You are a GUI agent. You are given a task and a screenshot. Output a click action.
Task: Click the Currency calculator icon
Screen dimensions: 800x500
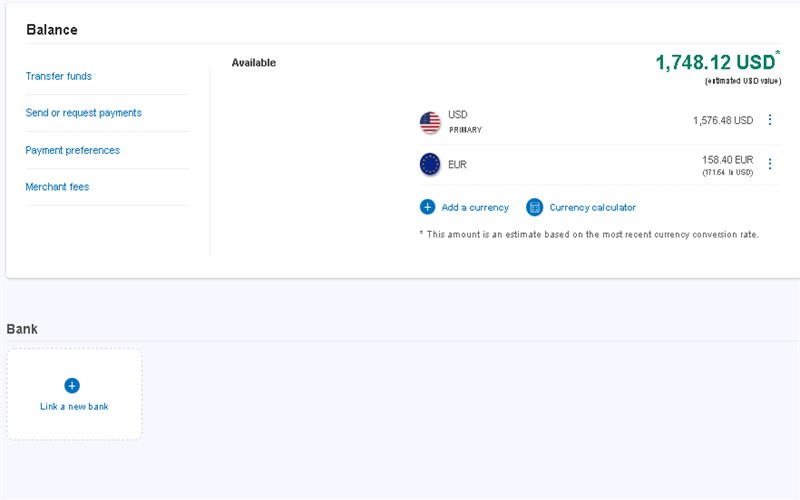[x=535, y=207]
